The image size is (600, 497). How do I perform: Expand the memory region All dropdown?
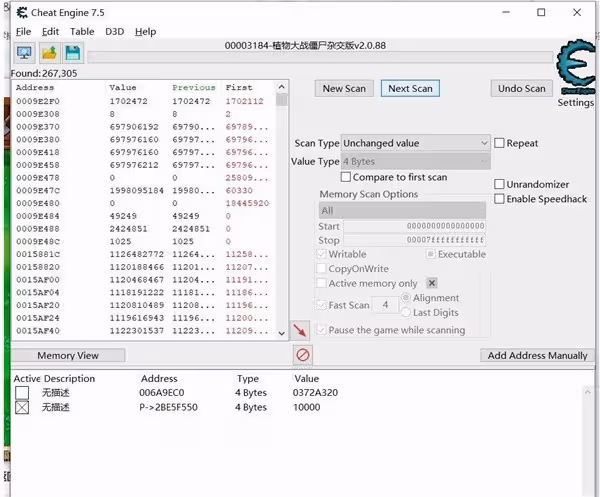pyautogui.click(x=402, y=210)
